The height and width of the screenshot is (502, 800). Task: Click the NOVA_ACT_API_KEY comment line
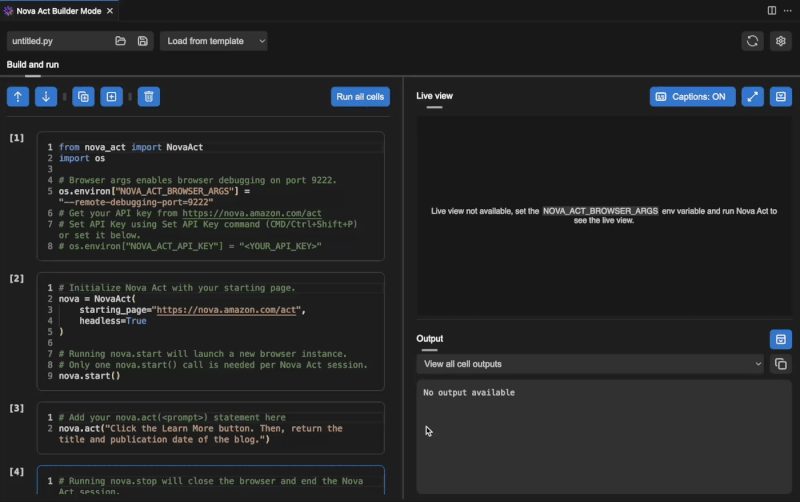[190, 246]
